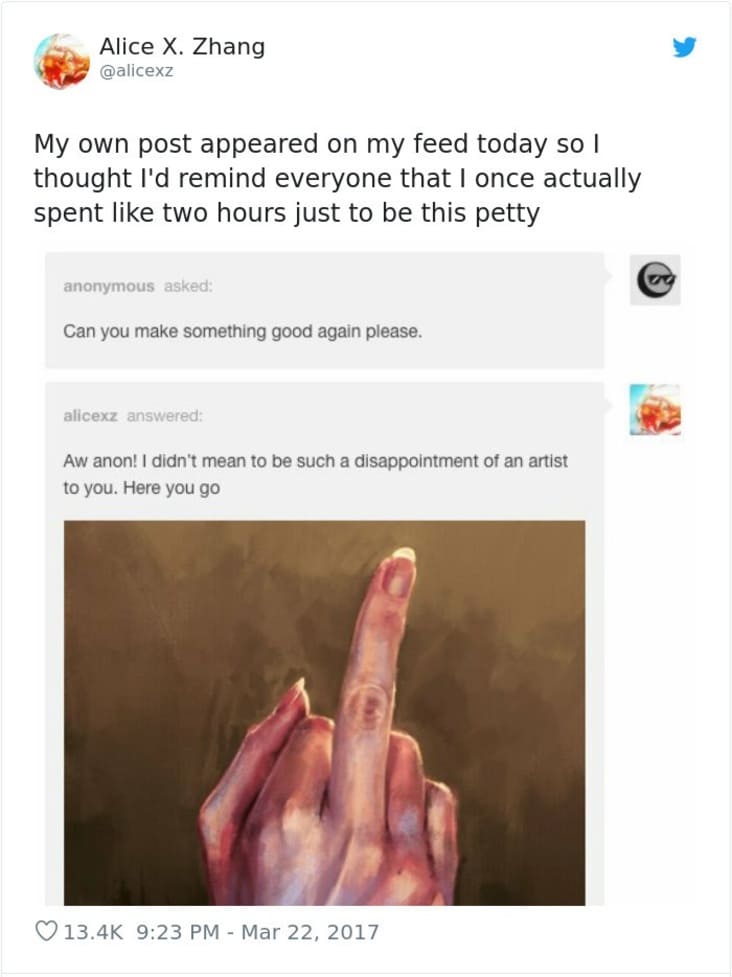Click the 'Can you make something good' question
The width and height of the screenshot is (732, 977).
pos(242,331)
